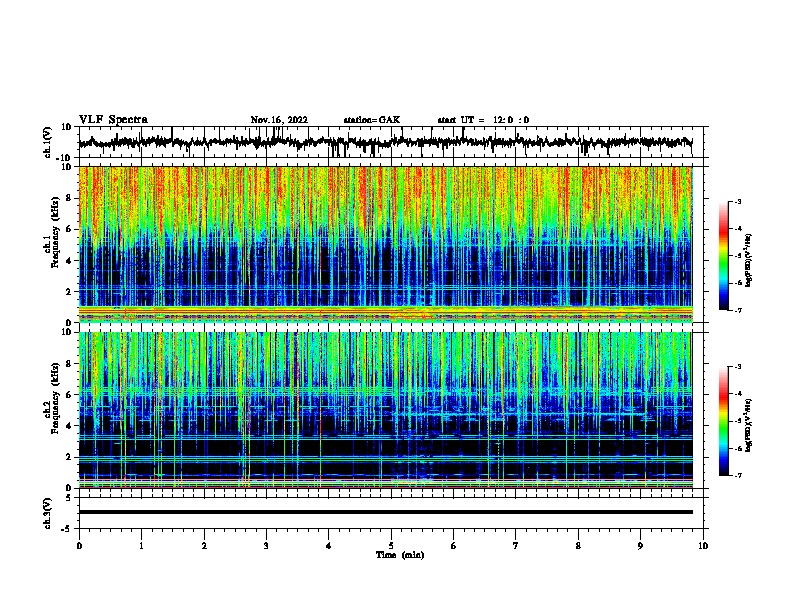Click time axis tick label "8"
The height and width of the screenshot is (612, 792).
tap(578, 546)
